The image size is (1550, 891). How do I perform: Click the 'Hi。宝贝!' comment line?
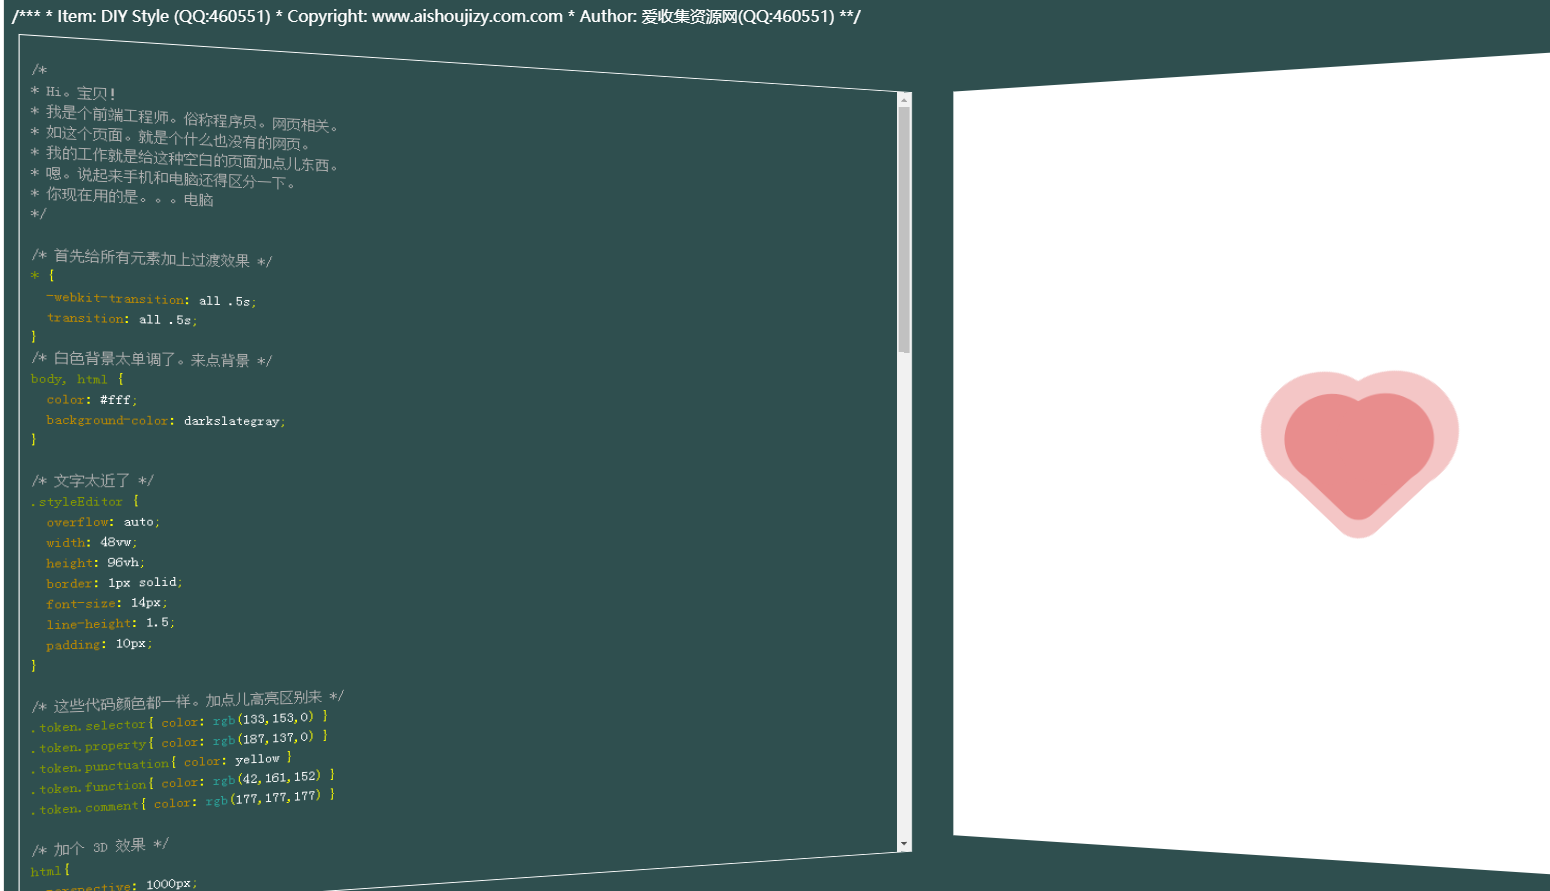click(x=73, y=92)
